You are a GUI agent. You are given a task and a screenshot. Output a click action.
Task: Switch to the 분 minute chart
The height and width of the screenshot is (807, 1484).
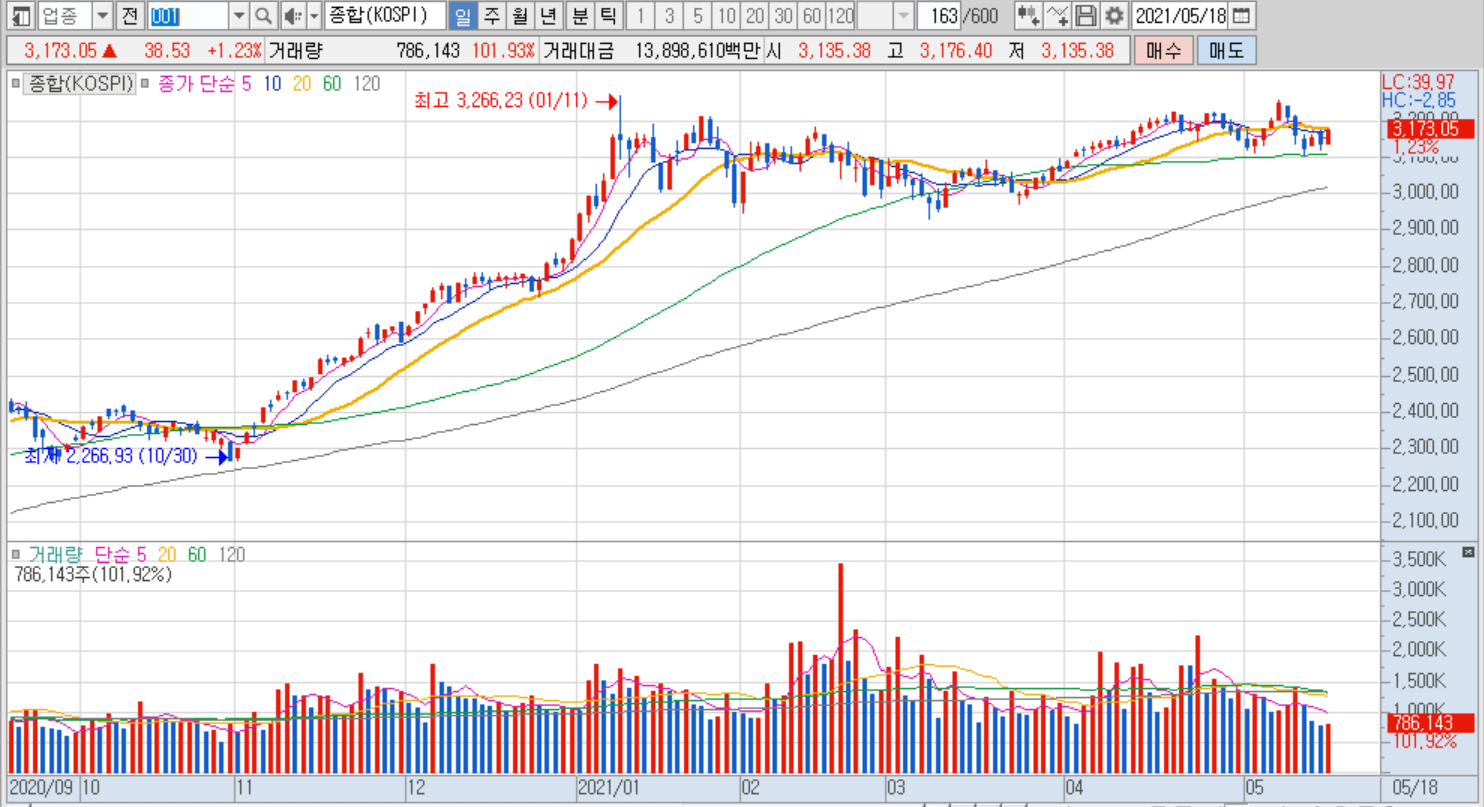[580, 15]
